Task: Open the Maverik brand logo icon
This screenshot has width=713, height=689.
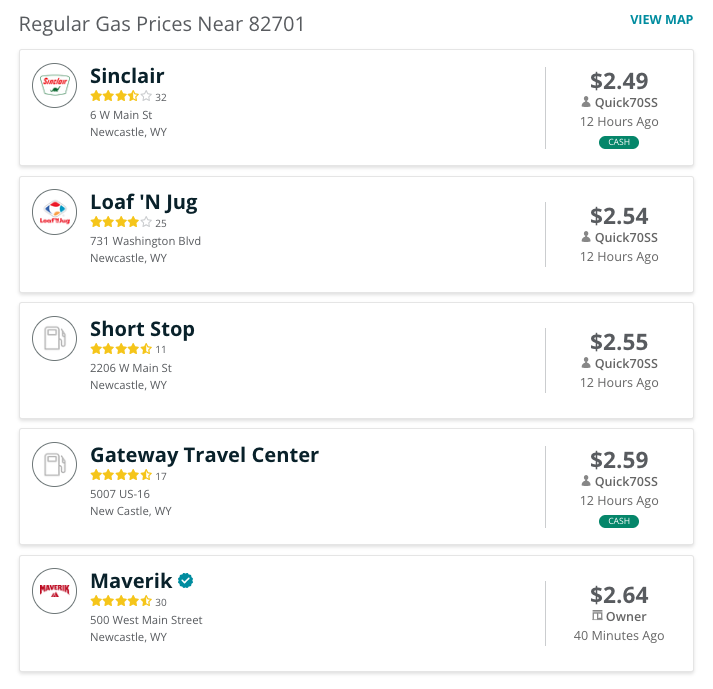Action: pos(55,591)
